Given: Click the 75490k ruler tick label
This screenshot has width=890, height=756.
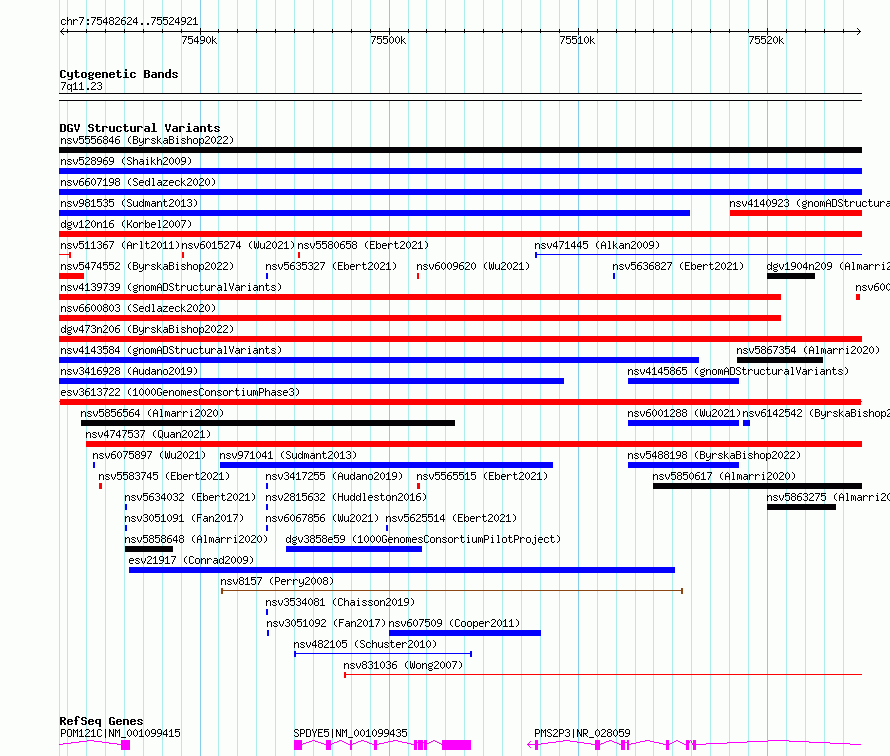Looking at the screenshot, I should click(x=199, y=40).
